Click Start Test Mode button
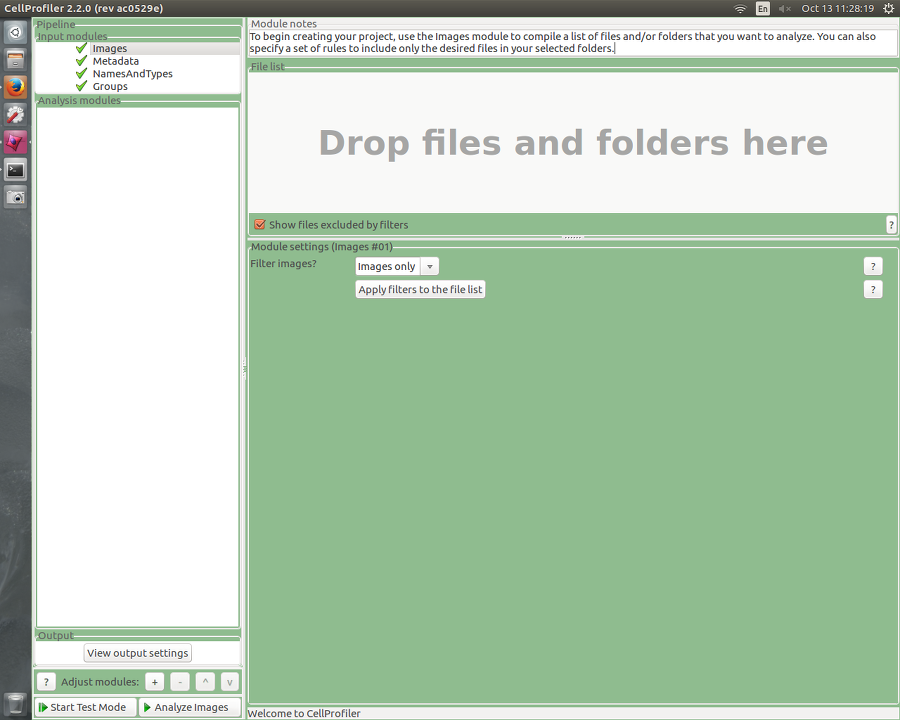 (85, 707)
